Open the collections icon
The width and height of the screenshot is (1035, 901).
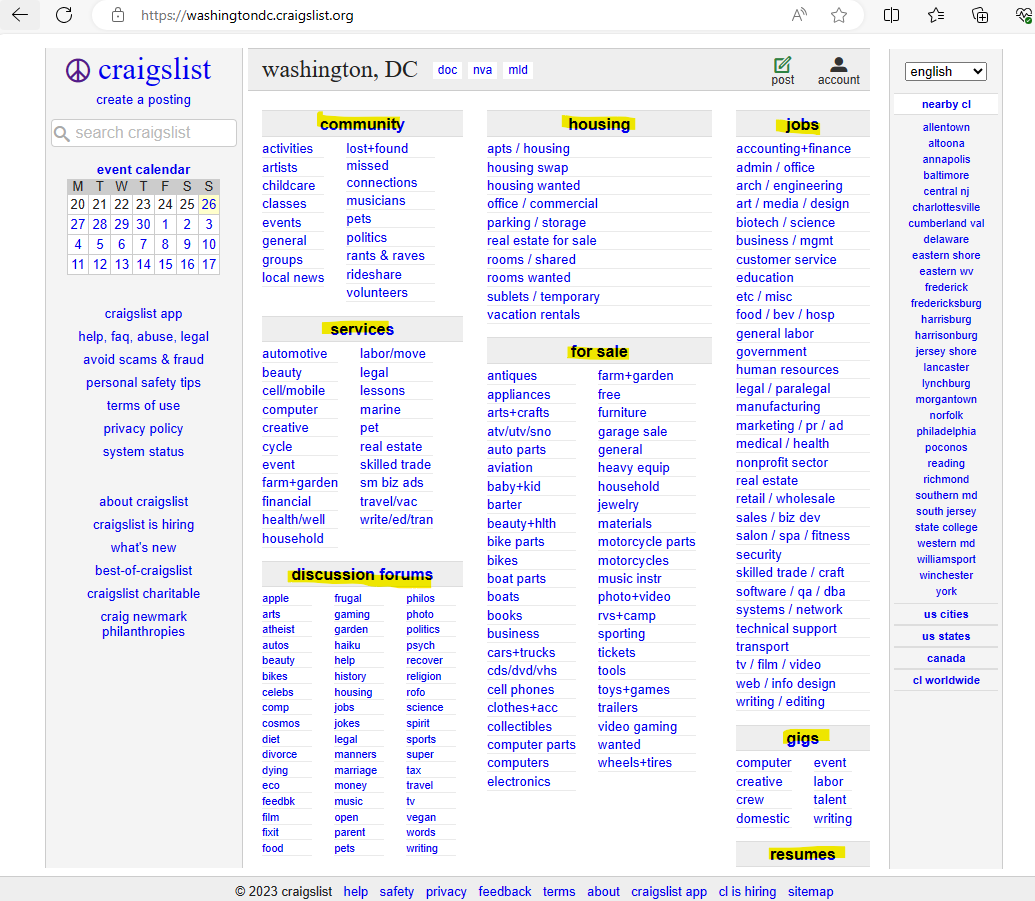point(980,15)
